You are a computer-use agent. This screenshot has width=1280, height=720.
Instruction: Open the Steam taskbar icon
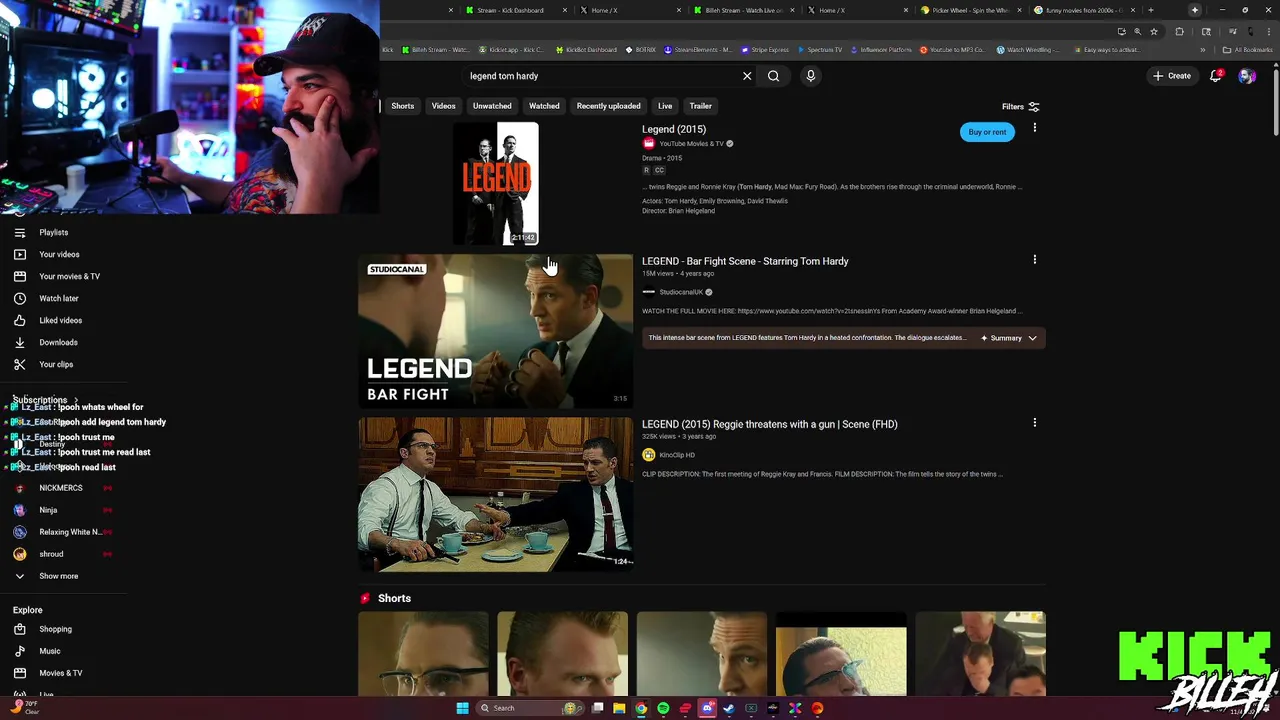point(729,708)
